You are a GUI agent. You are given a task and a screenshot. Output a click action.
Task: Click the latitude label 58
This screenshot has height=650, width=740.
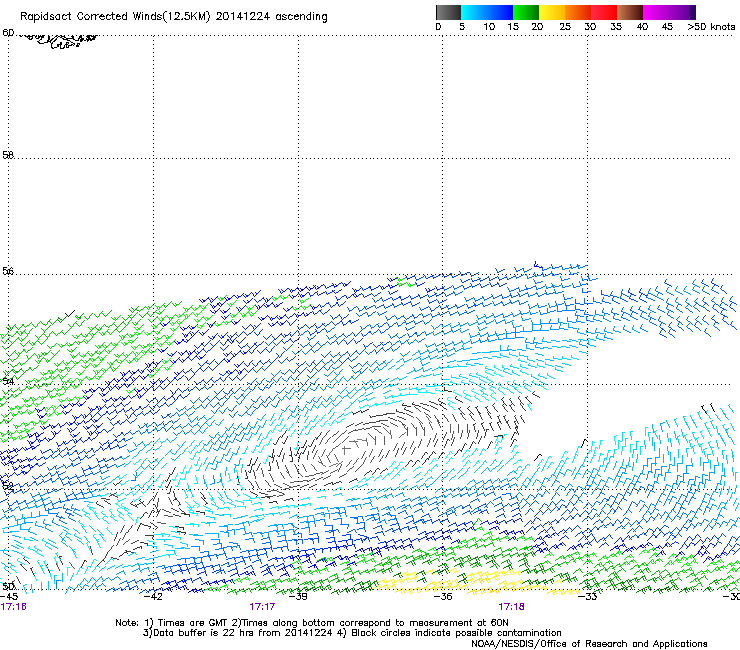(x=8, y=155)
